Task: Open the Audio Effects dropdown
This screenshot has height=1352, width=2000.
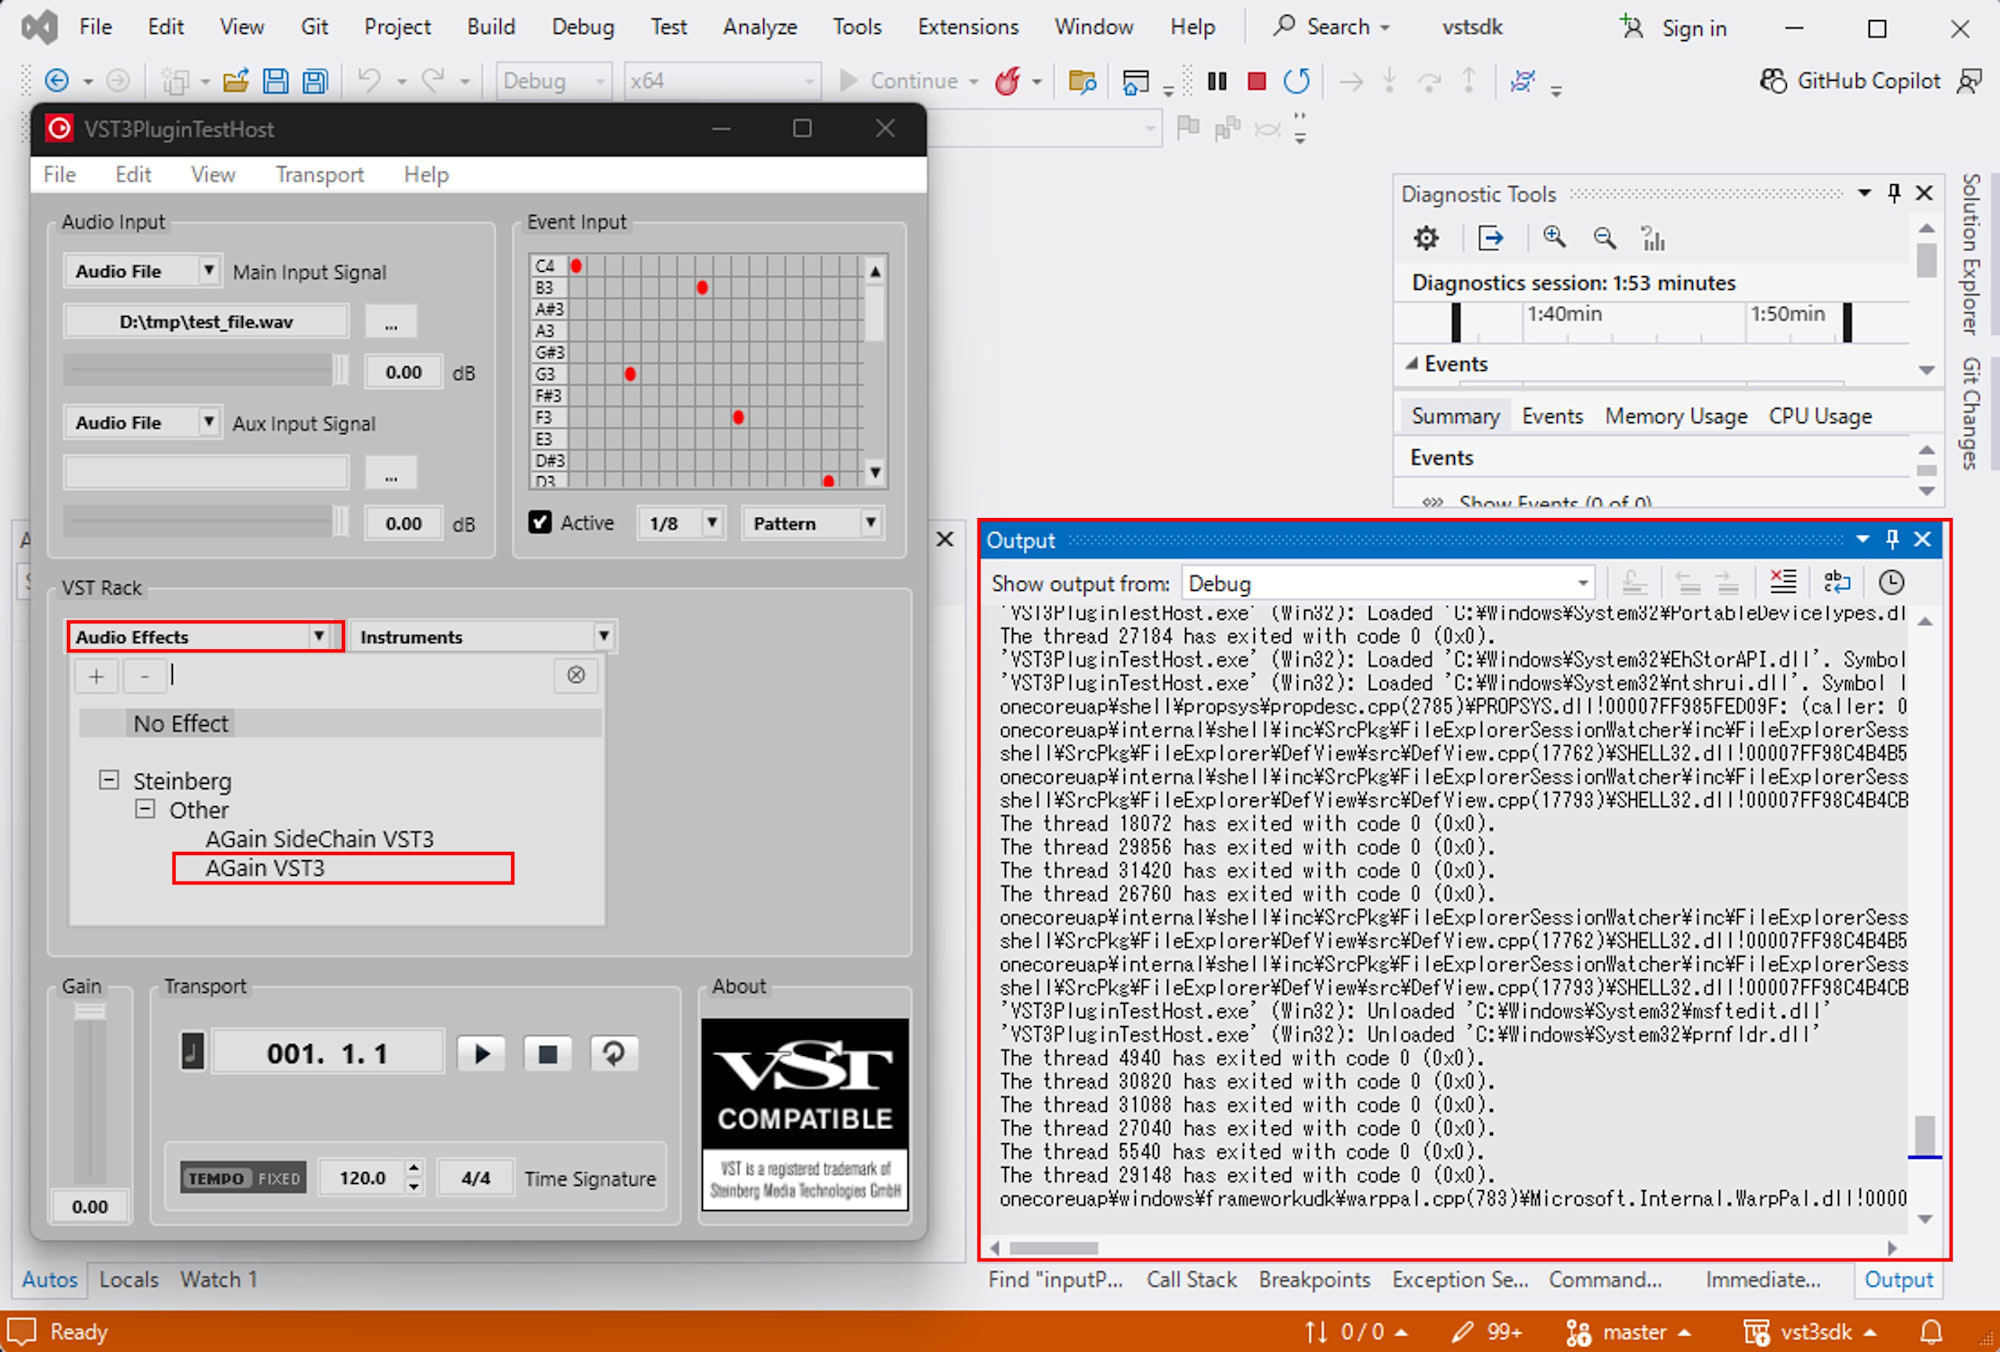Action: pyautogui.click(x=320, y=636)
